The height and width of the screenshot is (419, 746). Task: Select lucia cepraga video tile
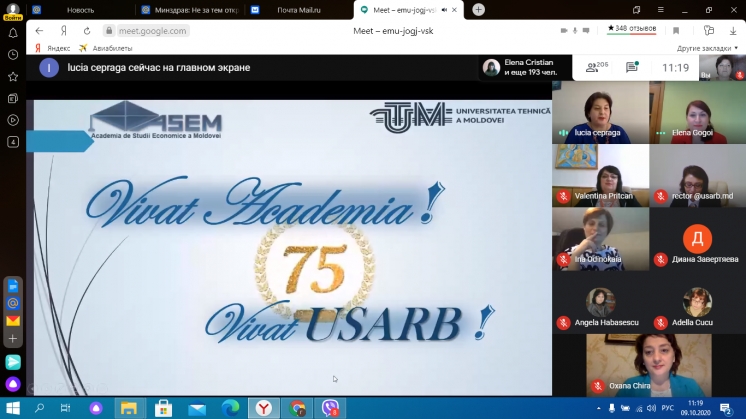(600, 112)
